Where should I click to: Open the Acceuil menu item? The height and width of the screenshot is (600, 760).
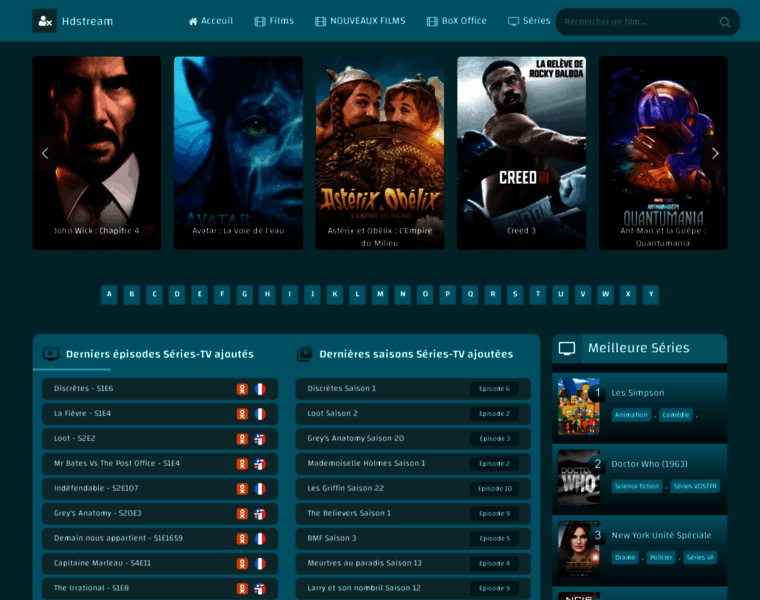(x=211, y=21)
